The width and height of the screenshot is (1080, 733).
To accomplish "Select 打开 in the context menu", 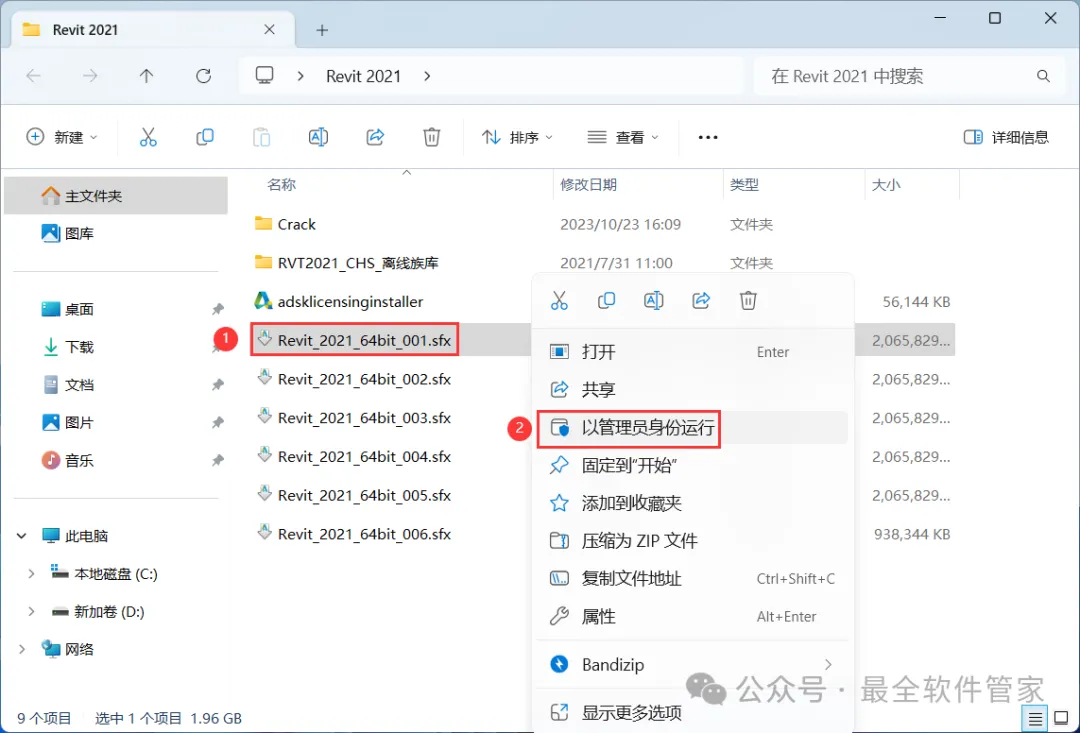I will coord(692,352).
